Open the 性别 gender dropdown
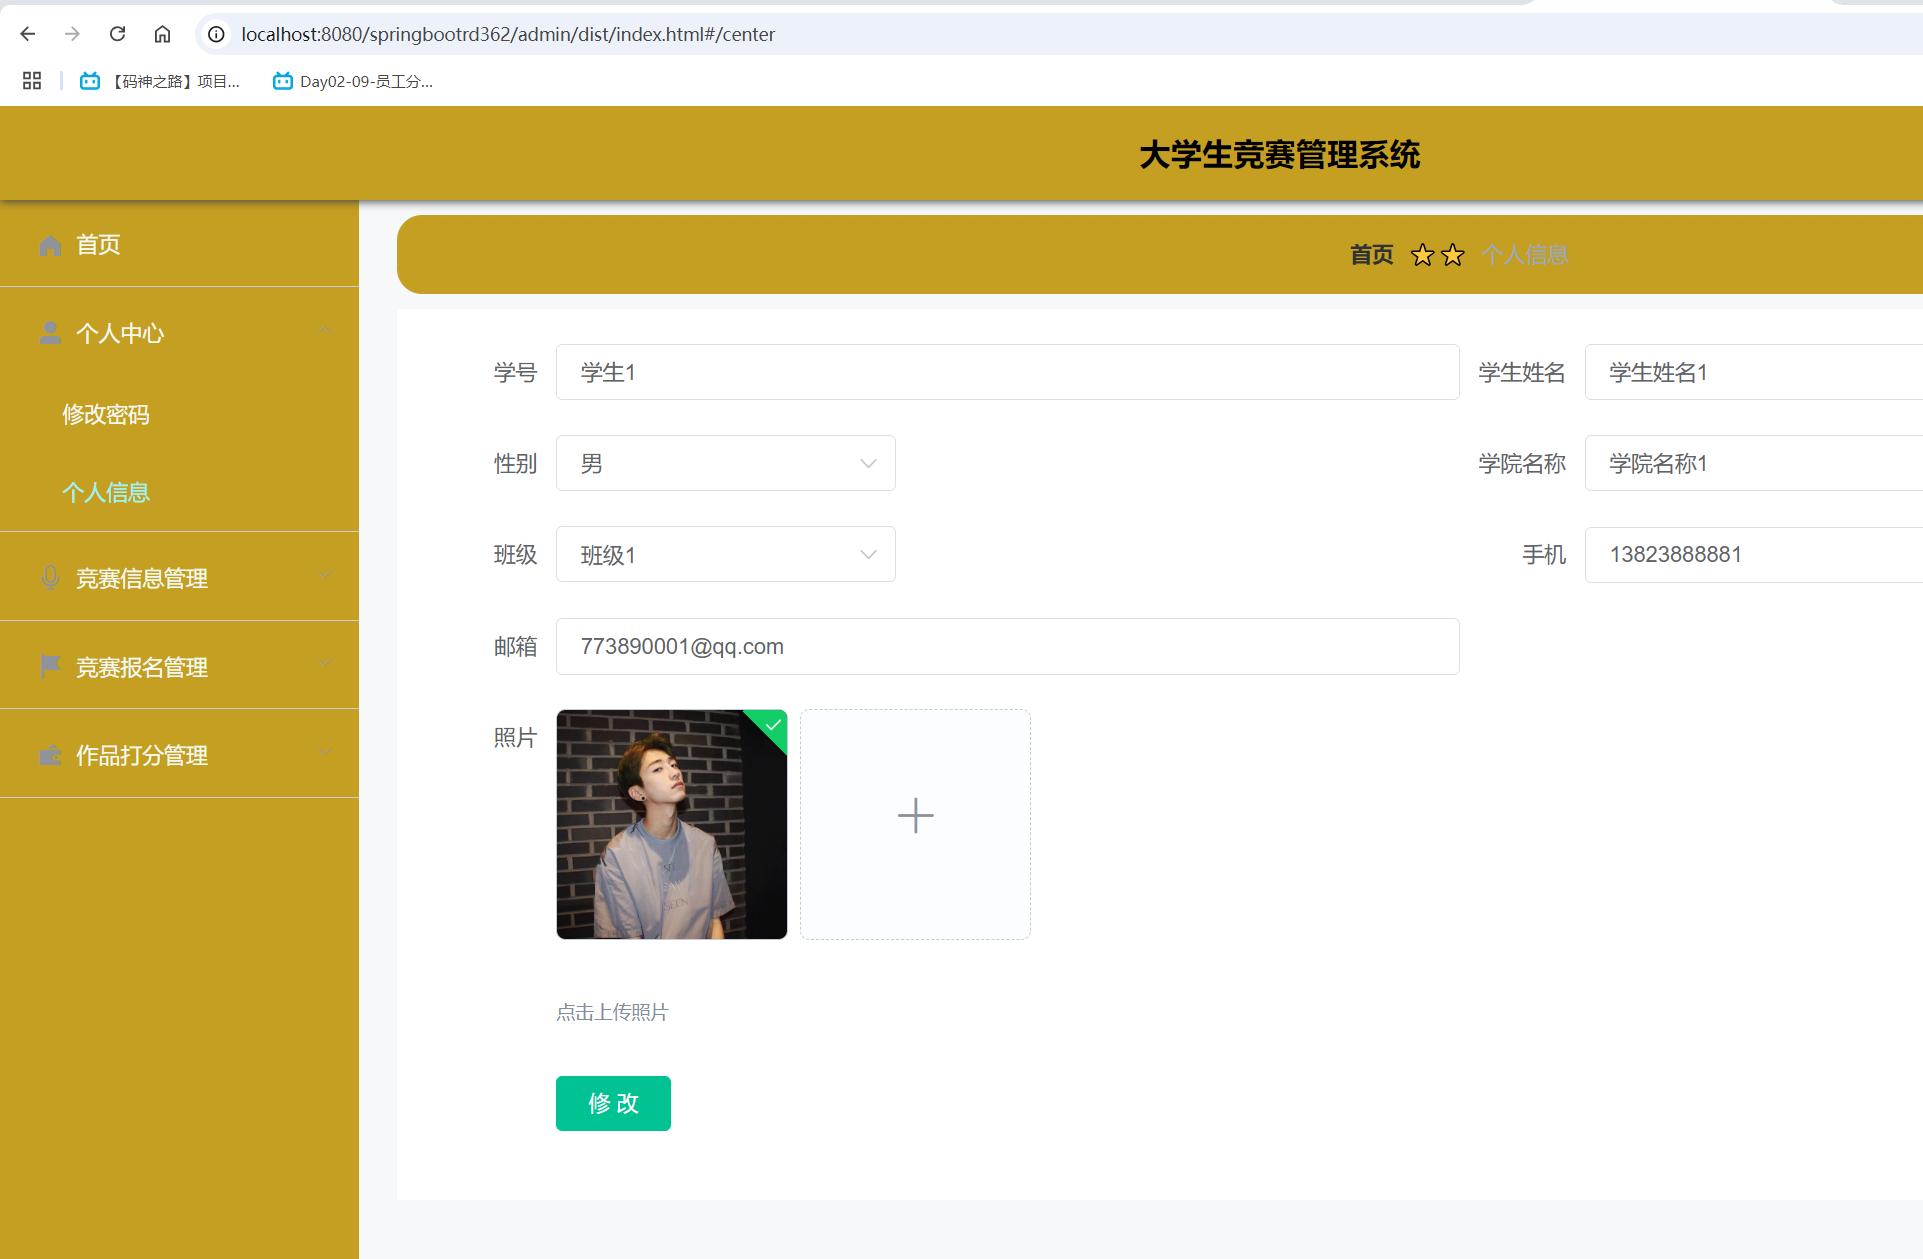 (x=725, y=463)
